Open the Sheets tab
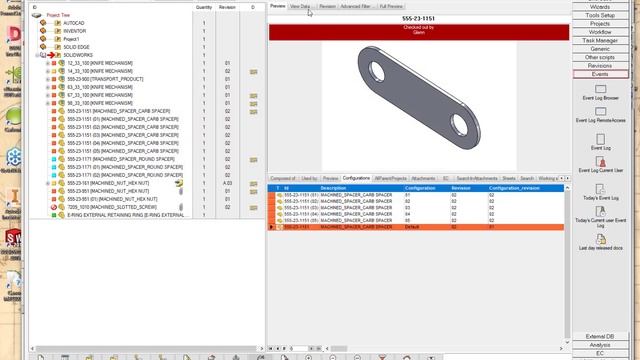 (509, 178)
